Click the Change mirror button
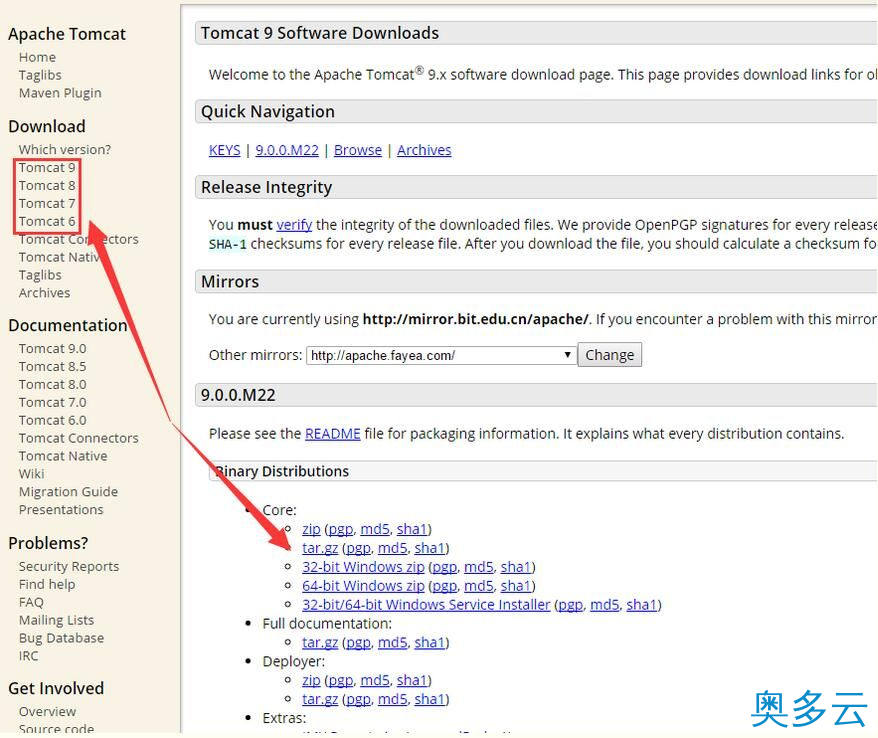Viewport: 878px width, 738px height. (x=610, y=355)
